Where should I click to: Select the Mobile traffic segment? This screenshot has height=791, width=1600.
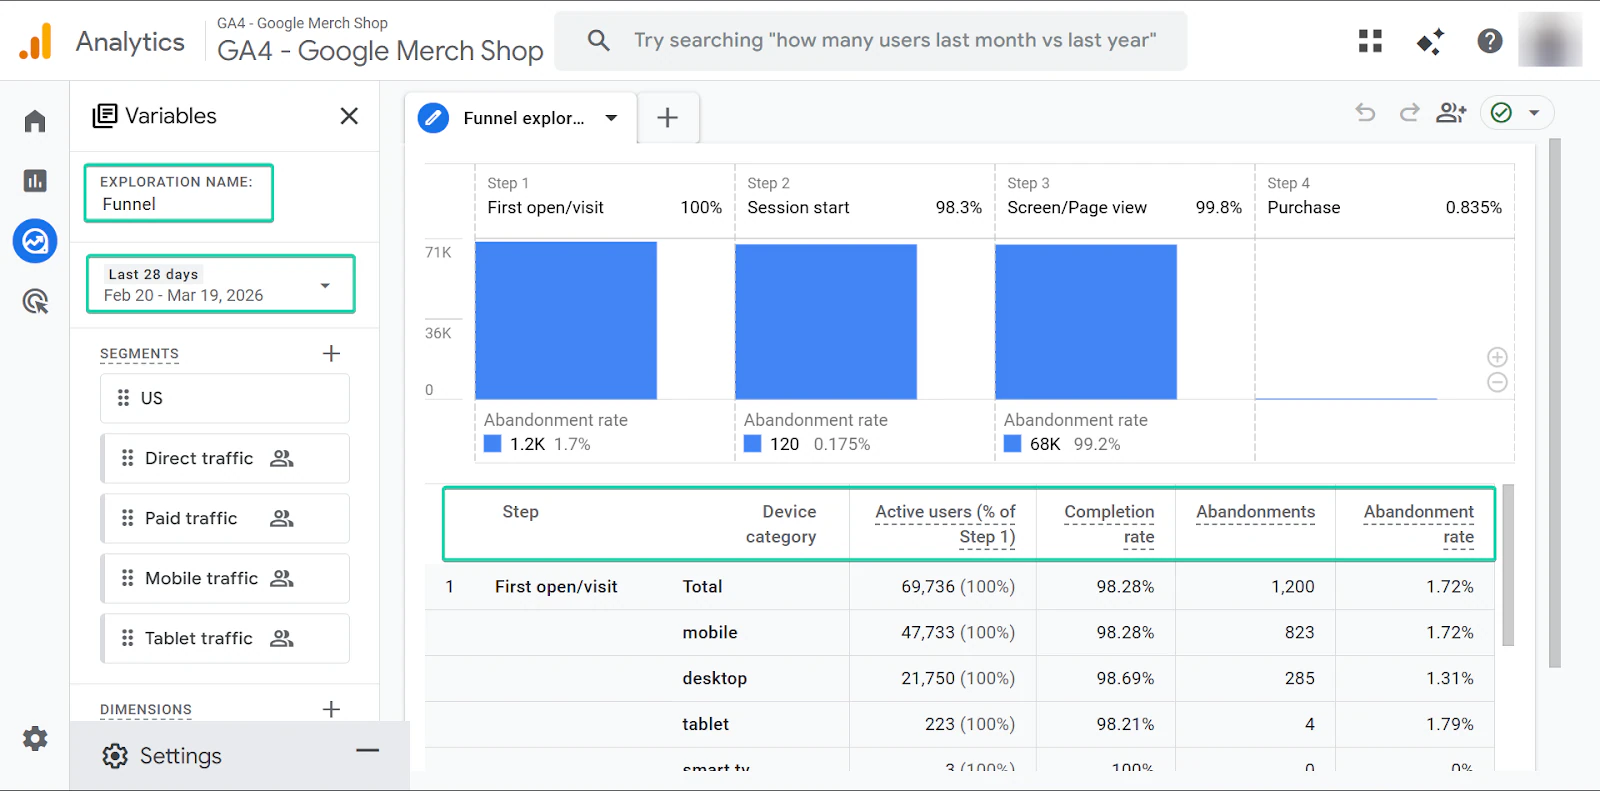pyautogui.click(x=225, y=578)
